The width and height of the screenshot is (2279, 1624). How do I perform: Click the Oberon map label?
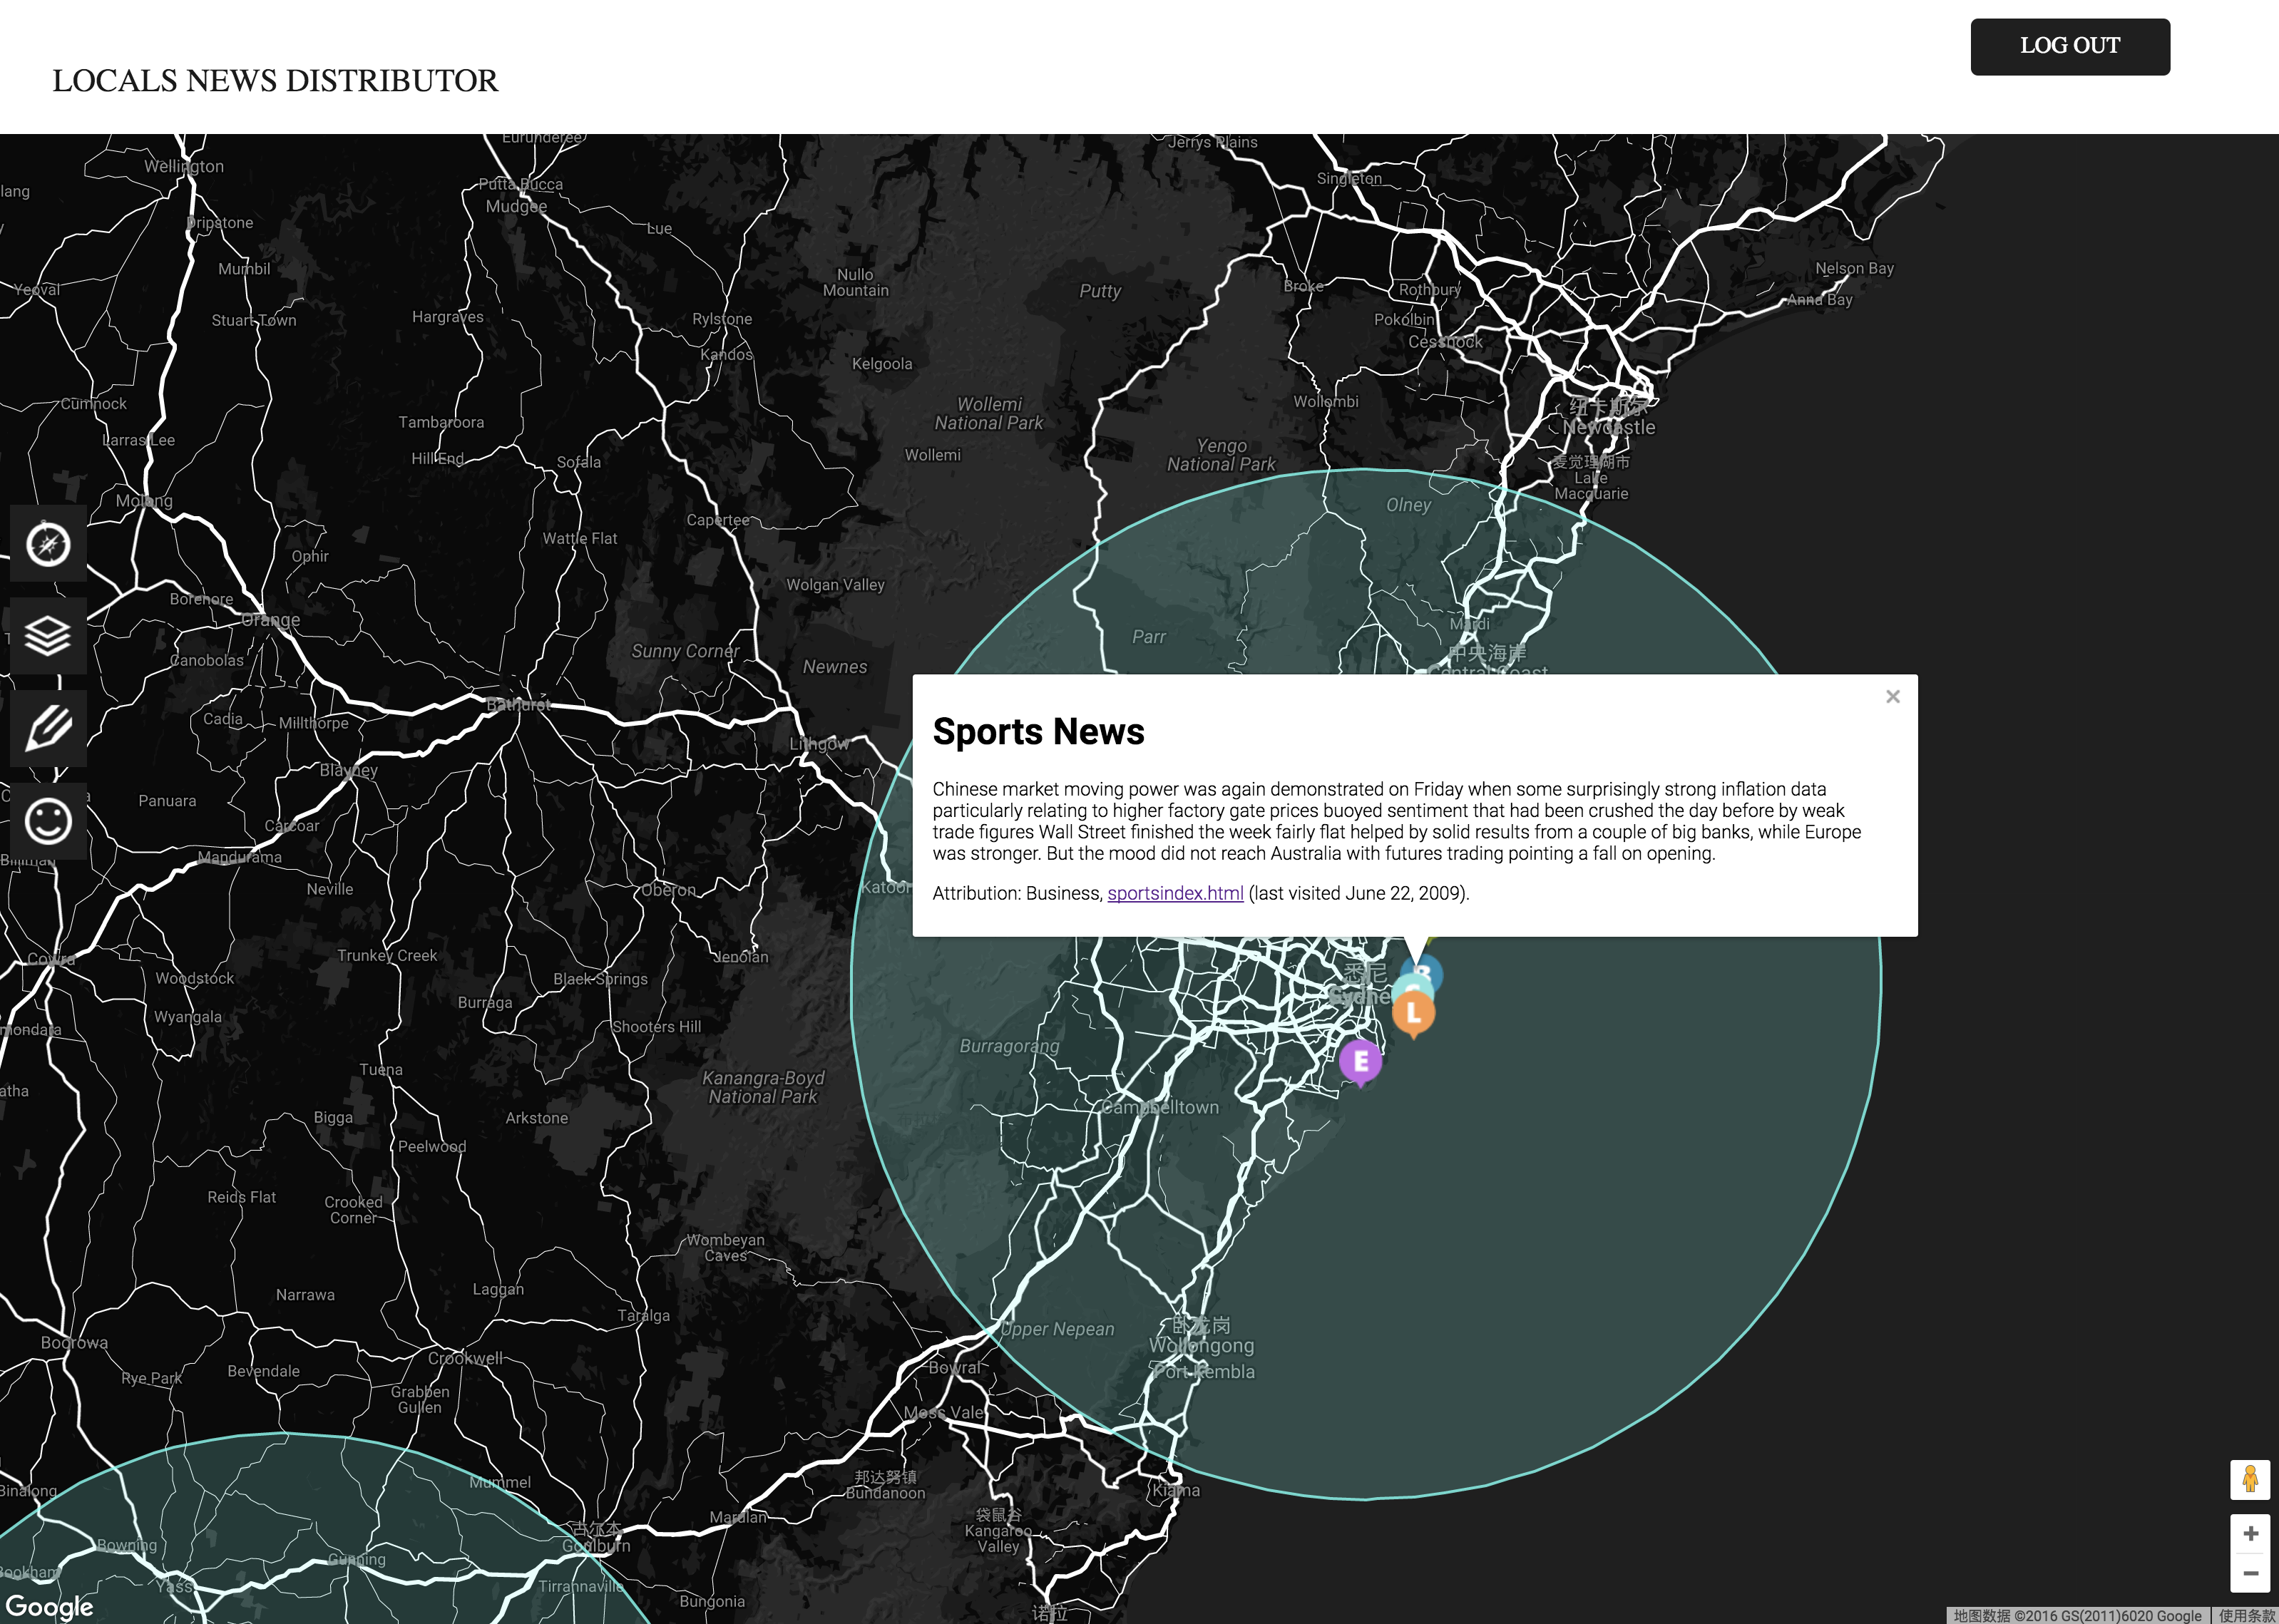(x=669, y=890)
